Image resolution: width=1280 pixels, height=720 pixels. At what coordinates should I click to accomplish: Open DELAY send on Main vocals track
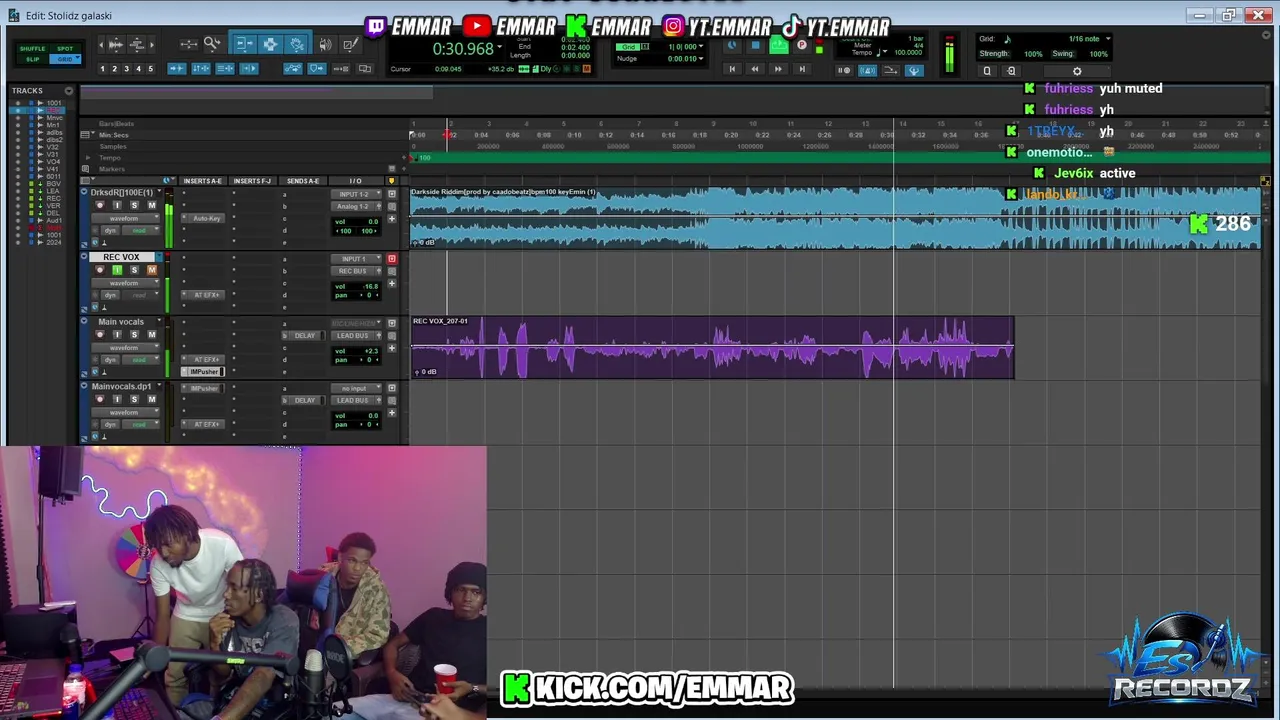[303, 336]
